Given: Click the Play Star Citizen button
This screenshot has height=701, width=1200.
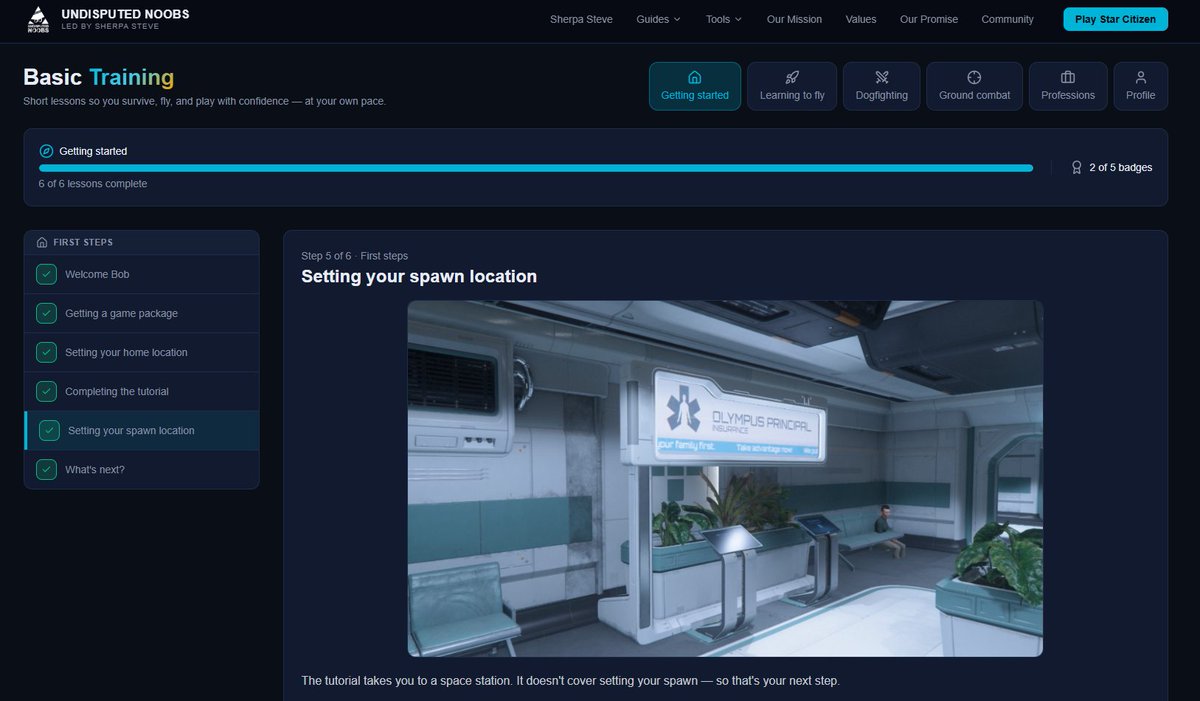Looking at the screenshot, I should [x=1115, y=19].
